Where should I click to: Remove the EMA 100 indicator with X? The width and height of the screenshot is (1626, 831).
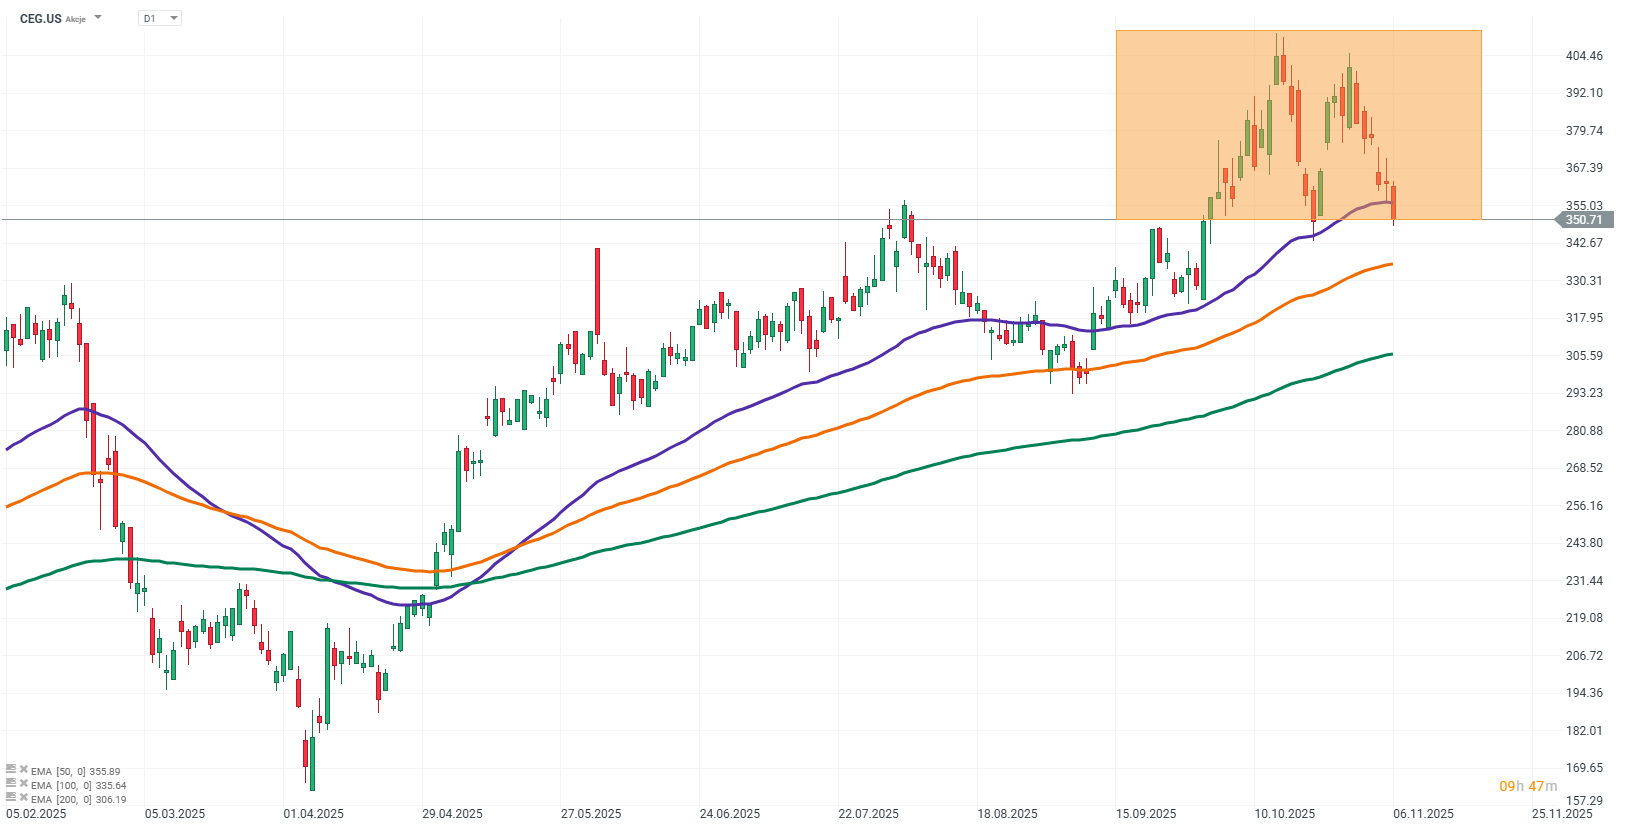tap(23, 784)
